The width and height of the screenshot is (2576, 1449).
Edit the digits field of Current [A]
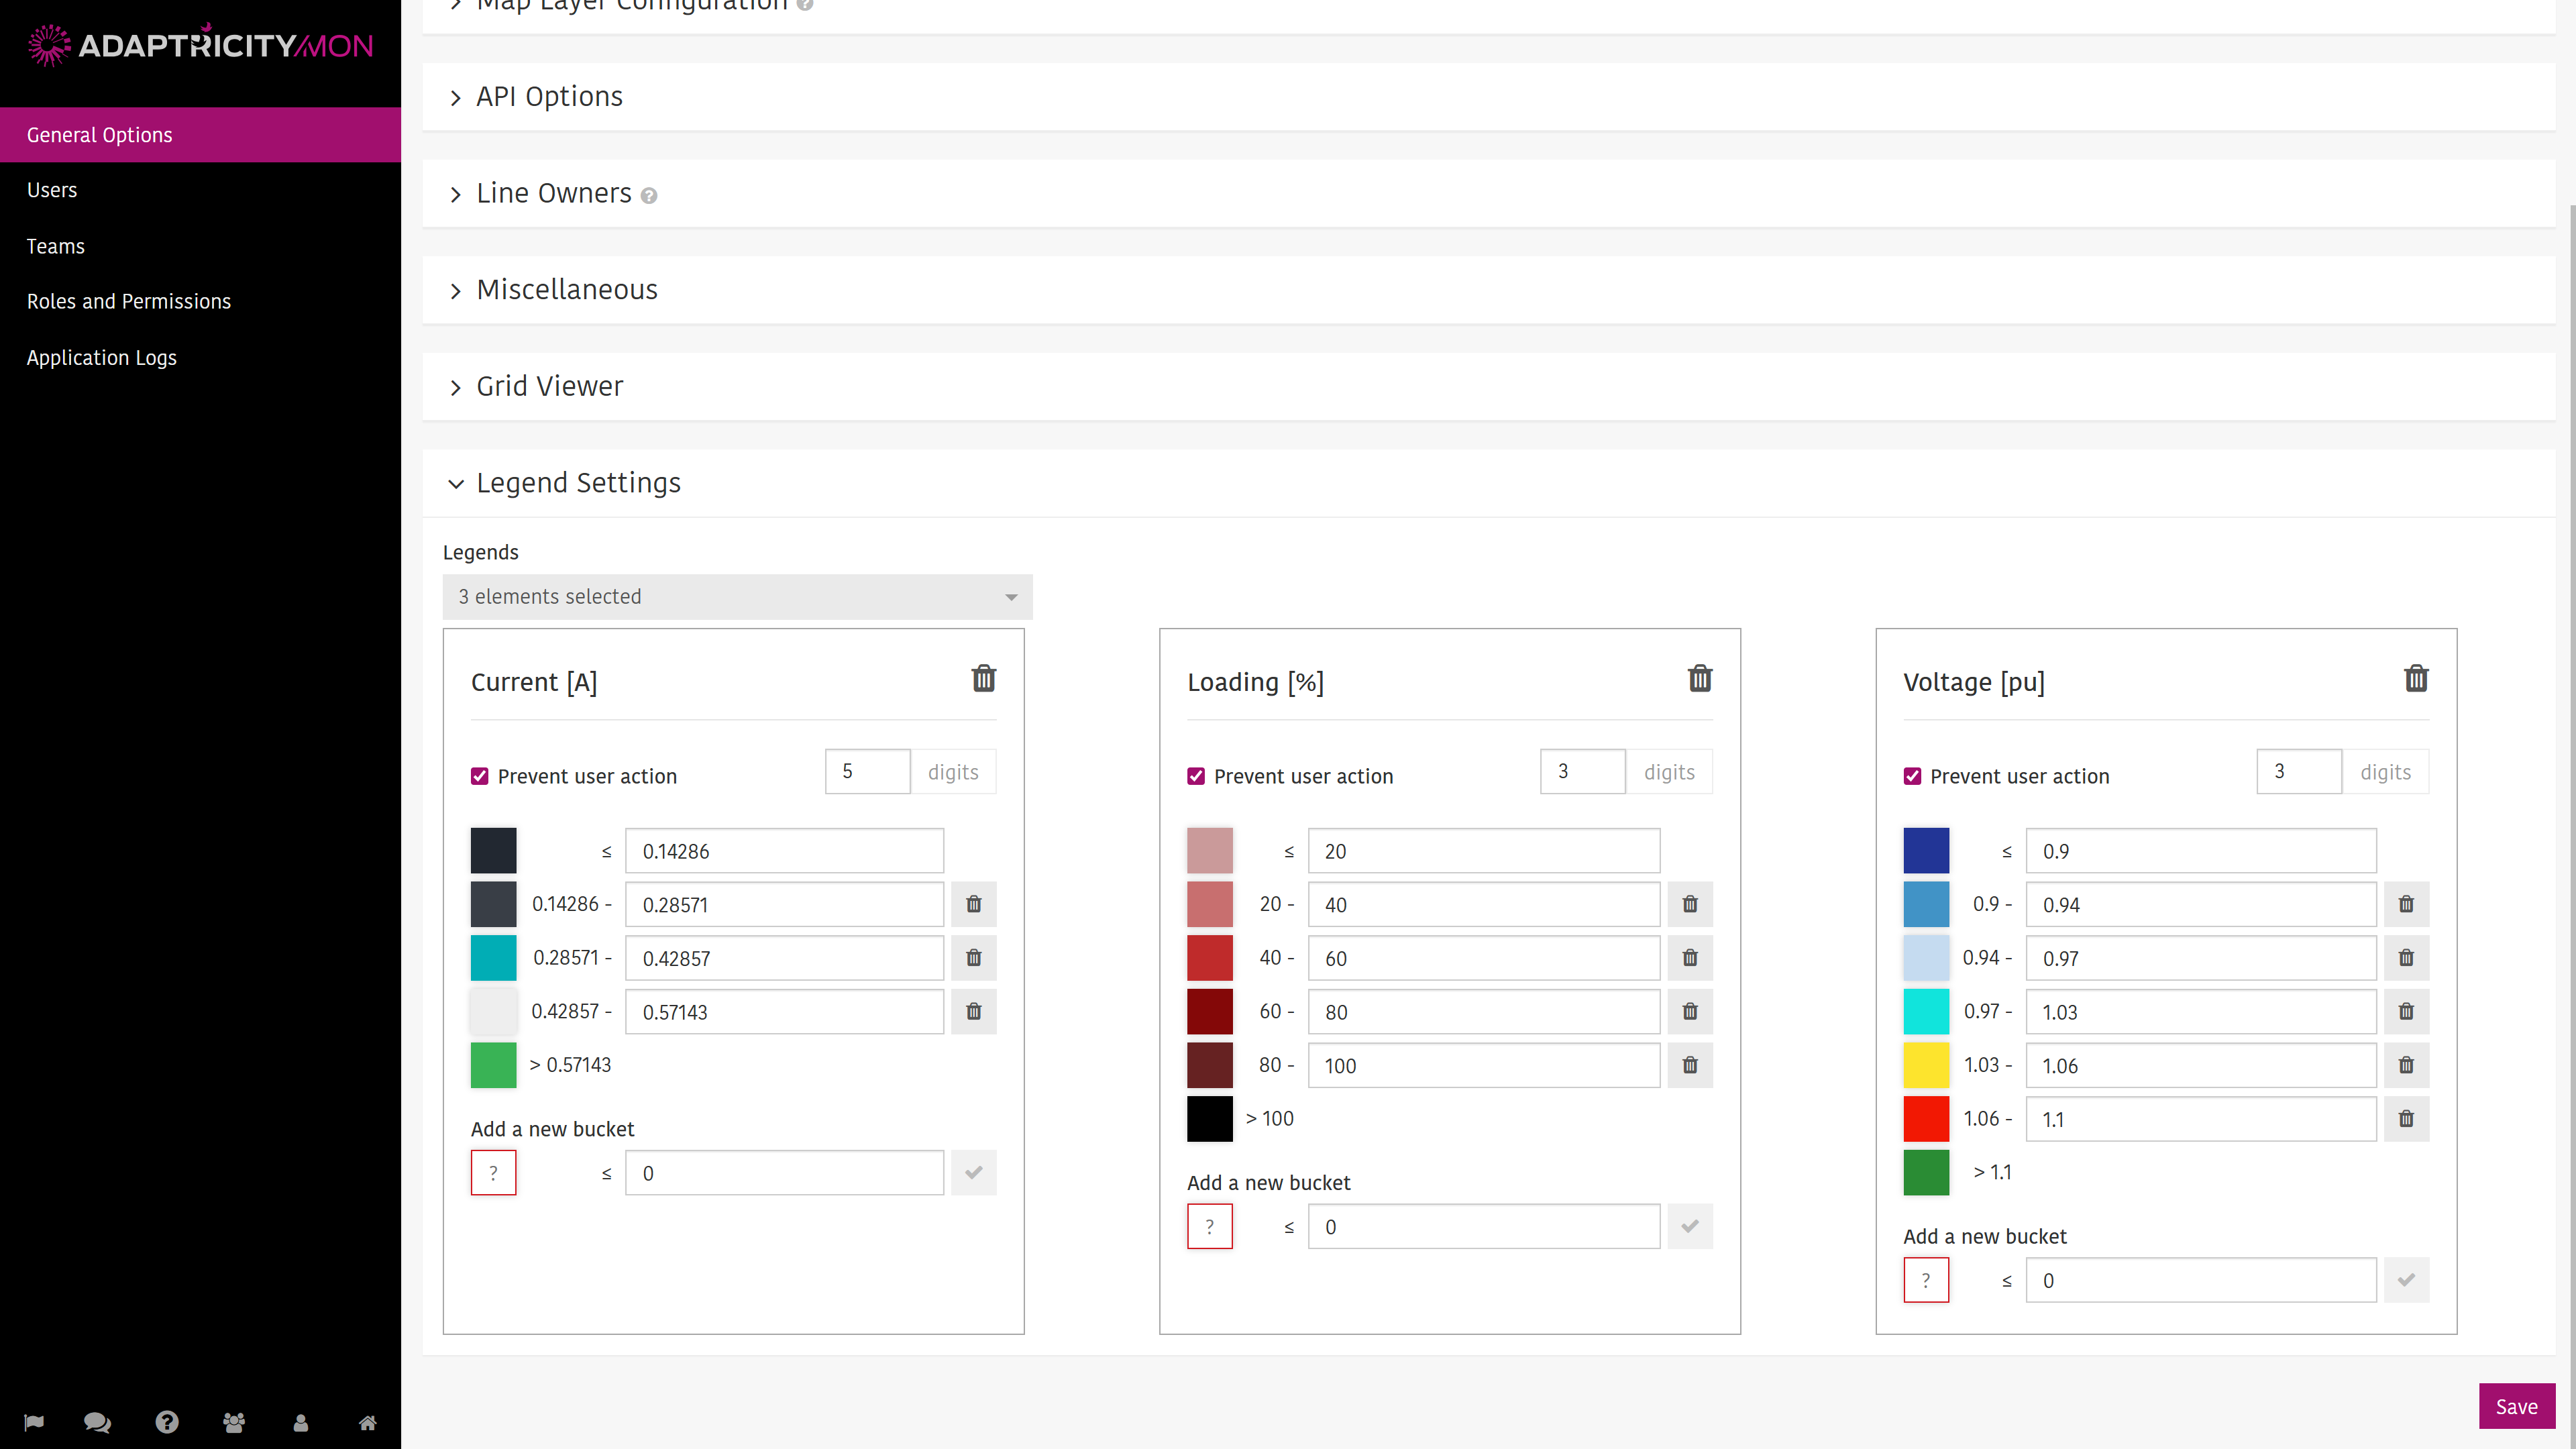(x=867, y=771)
